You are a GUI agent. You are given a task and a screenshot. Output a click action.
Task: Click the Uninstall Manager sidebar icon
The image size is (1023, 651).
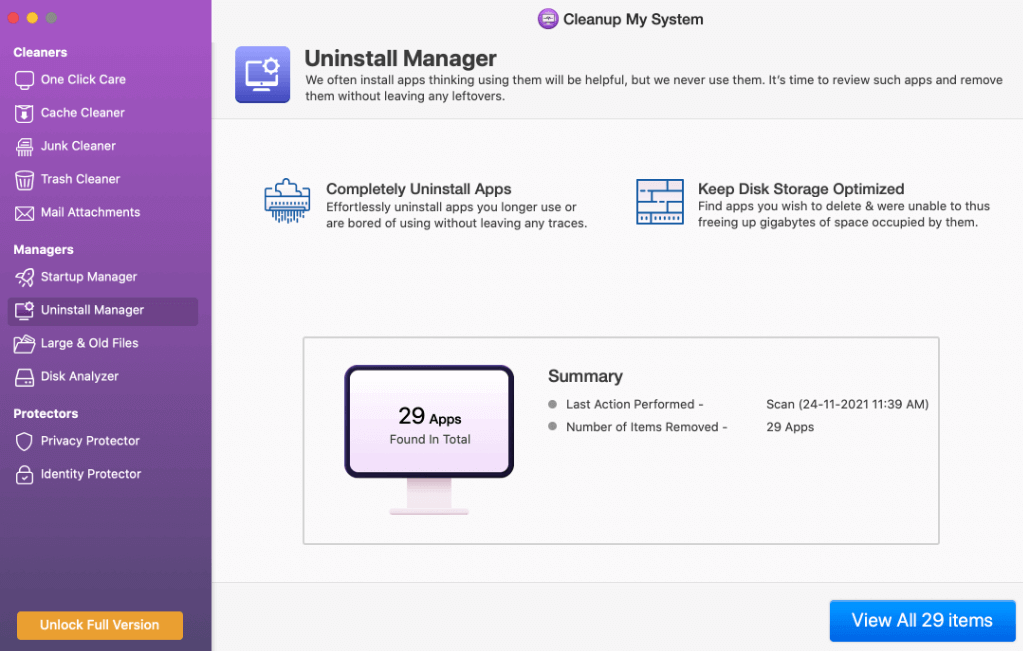(24, 310)
